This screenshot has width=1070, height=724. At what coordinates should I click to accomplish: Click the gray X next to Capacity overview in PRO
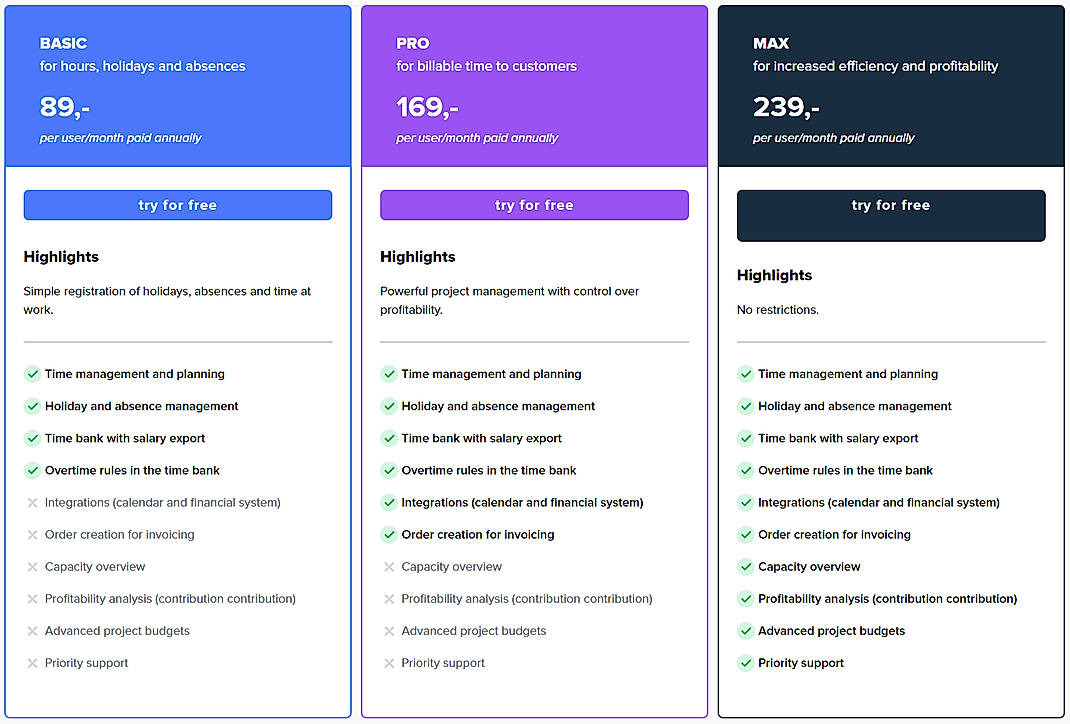click(x=388, y=567)
